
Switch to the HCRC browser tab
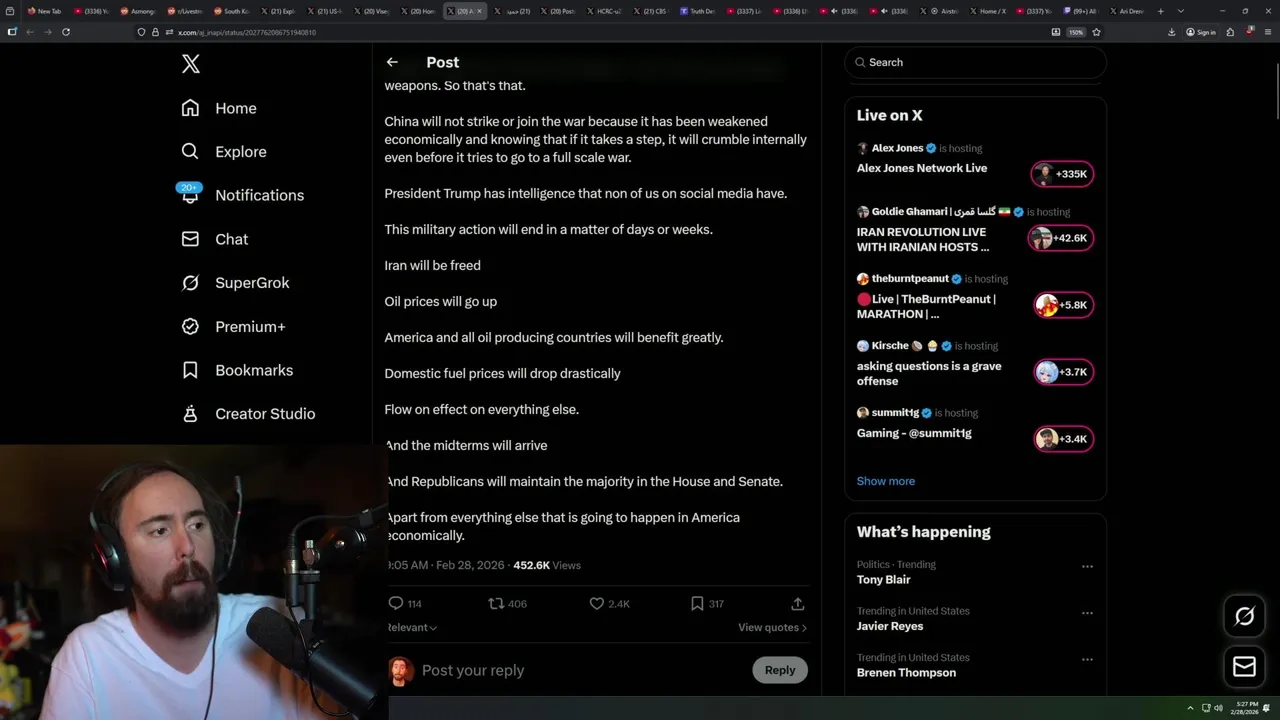click(603, 11)
